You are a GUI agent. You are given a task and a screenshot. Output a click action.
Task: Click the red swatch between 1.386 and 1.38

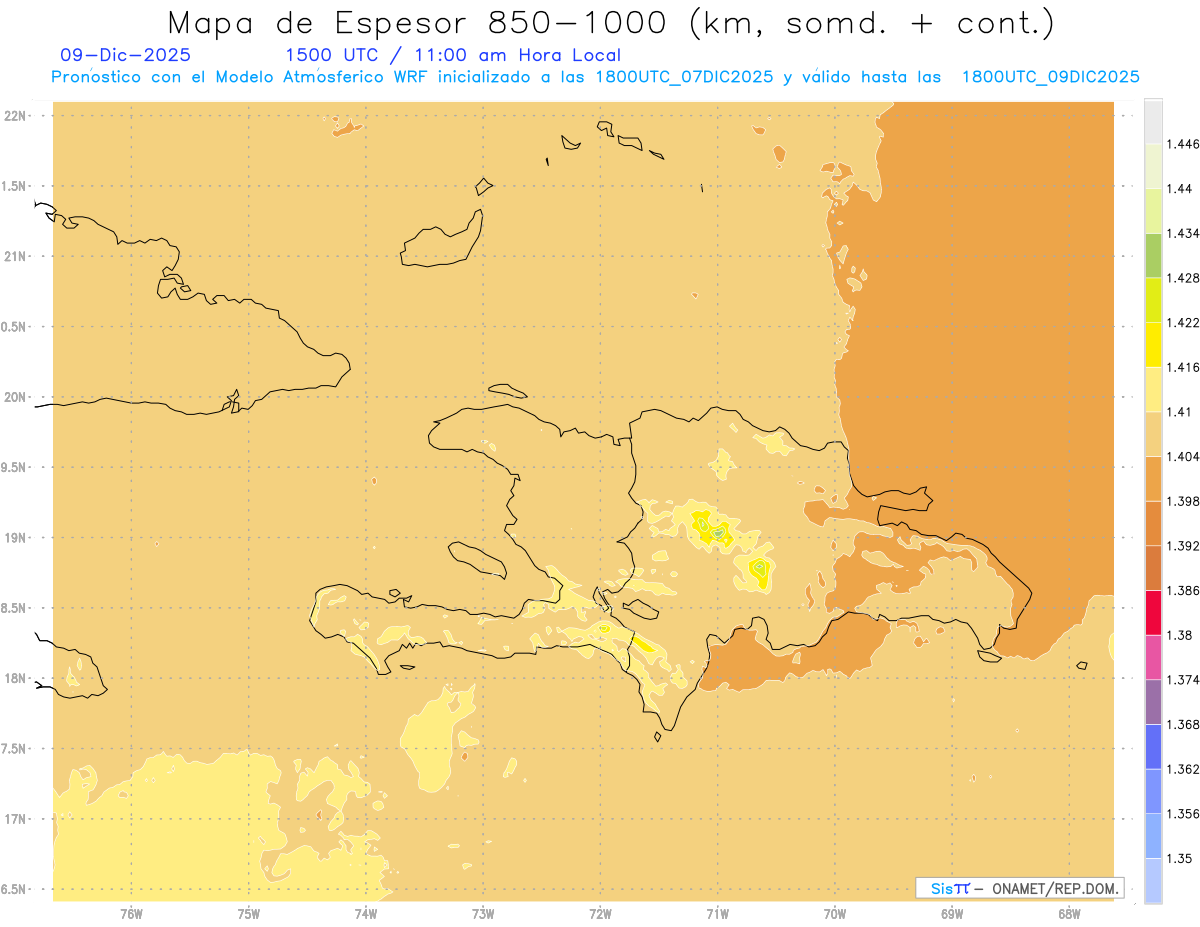(x=1153, y=612)
